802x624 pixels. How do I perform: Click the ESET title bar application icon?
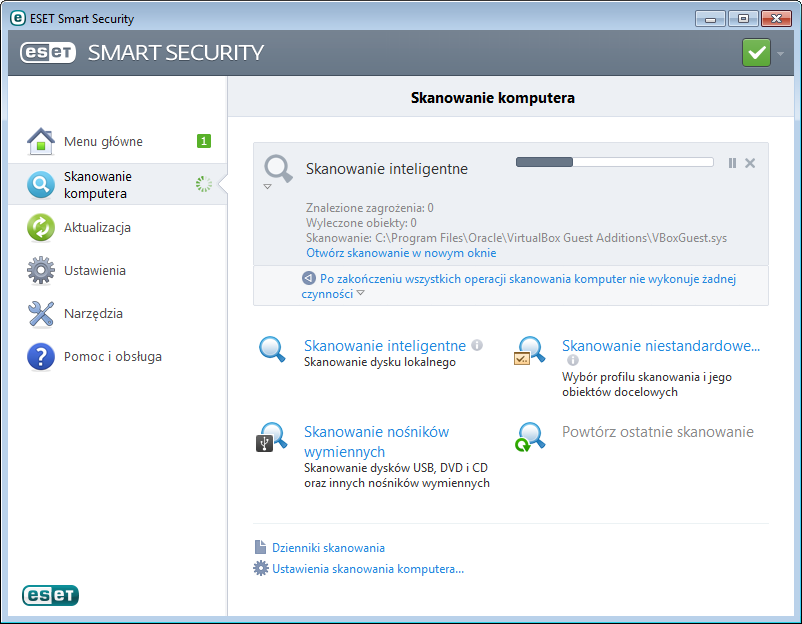click(18, 18)
